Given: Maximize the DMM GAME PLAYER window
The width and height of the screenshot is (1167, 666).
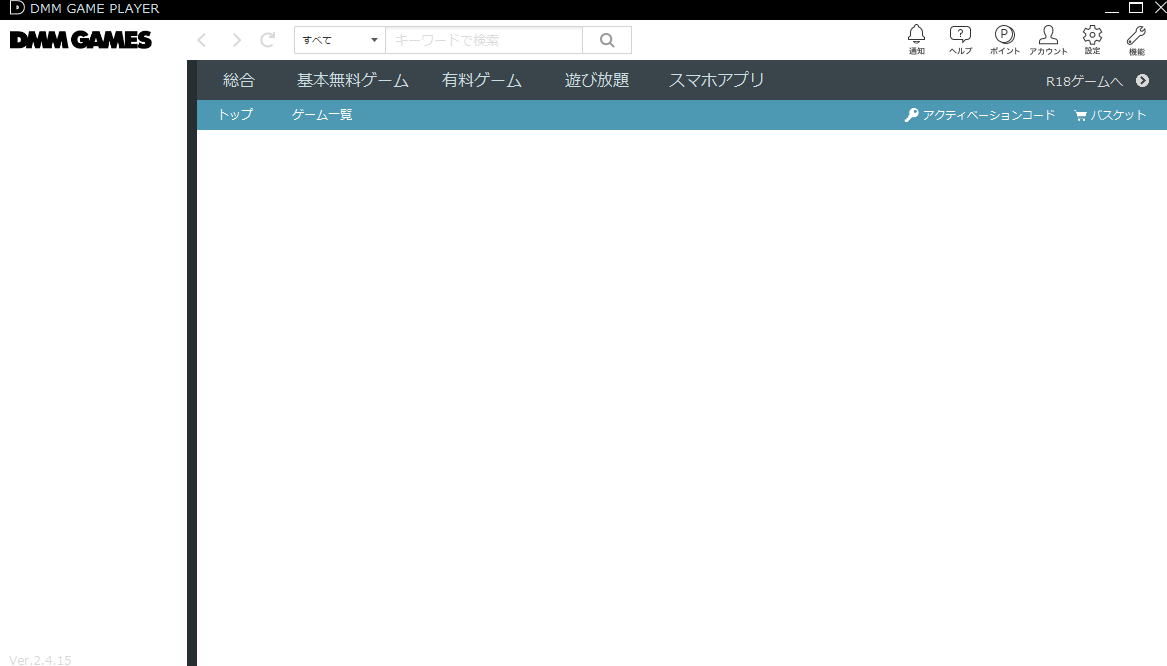Looking at the screenshot, I should point(1136,8).
